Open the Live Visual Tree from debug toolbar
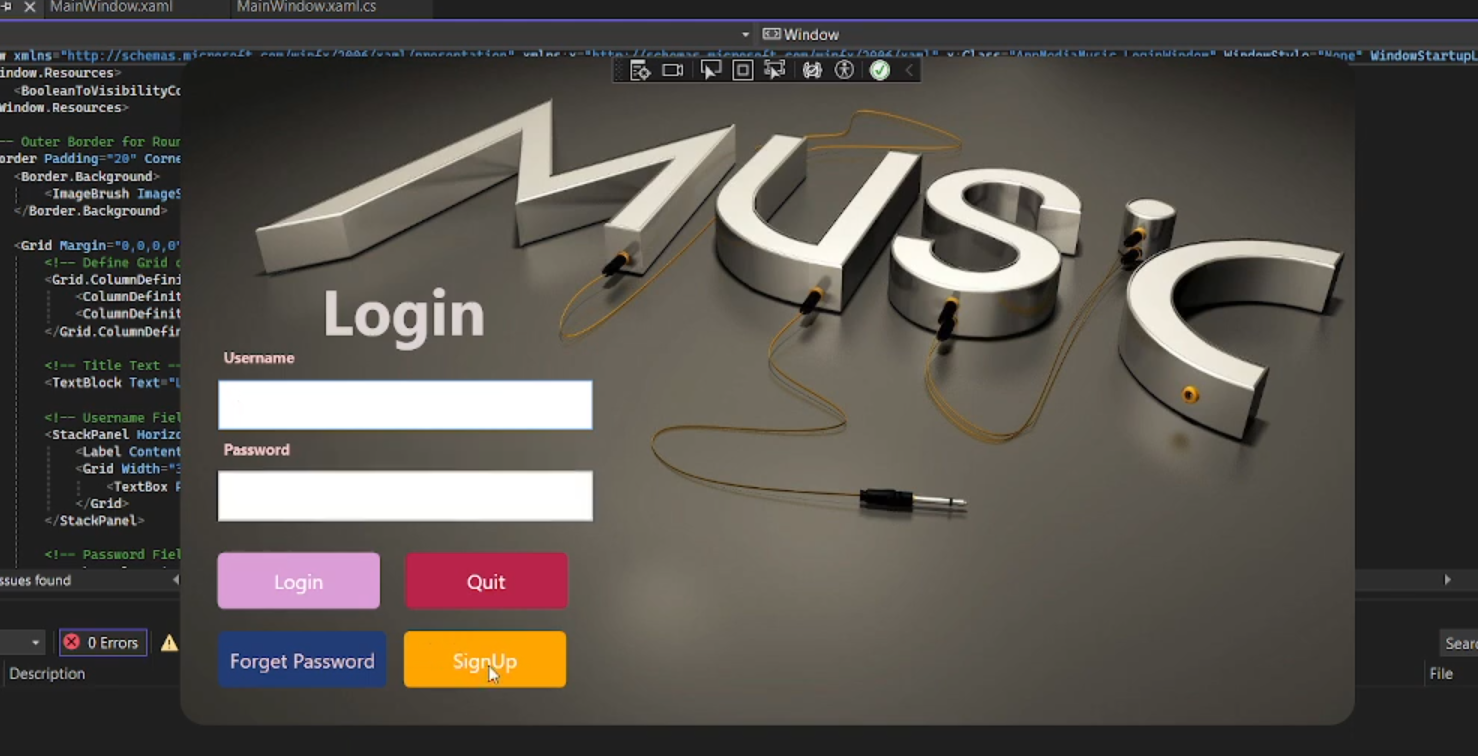This screenshot has width=1478, height=756. pos(641,71)
